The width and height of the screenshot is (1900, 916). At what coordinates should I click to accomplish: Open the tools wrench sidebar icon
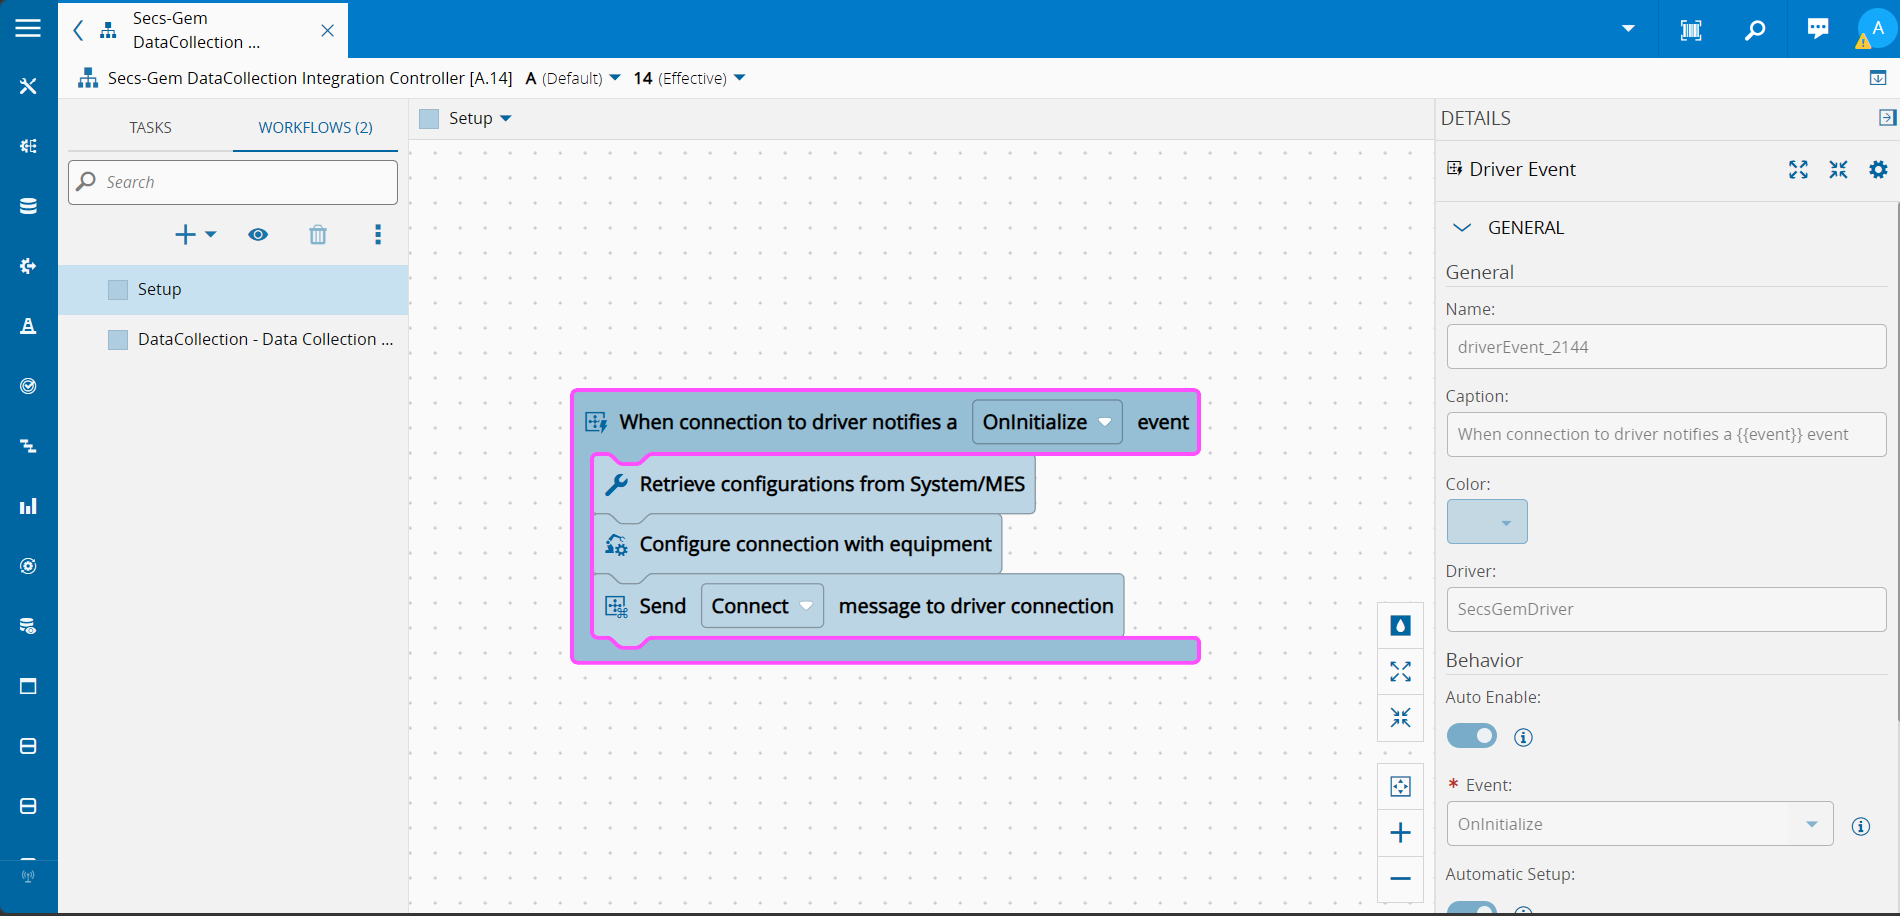pos(28,86)
